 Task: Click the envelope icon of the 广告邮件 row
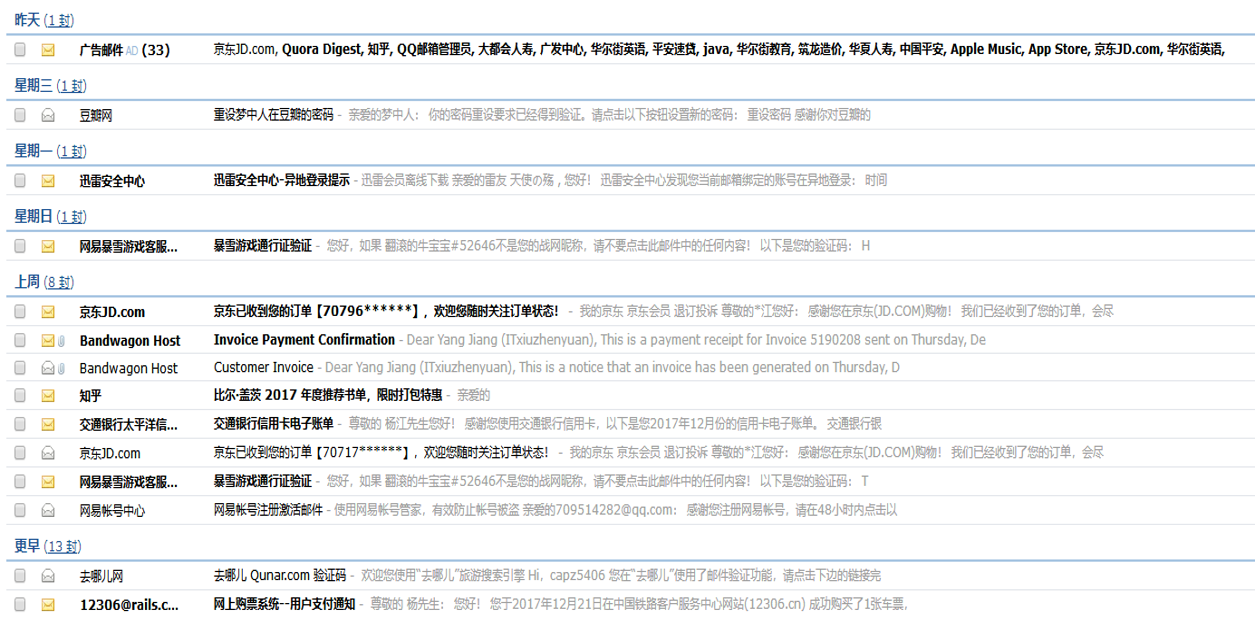point(48,50)
